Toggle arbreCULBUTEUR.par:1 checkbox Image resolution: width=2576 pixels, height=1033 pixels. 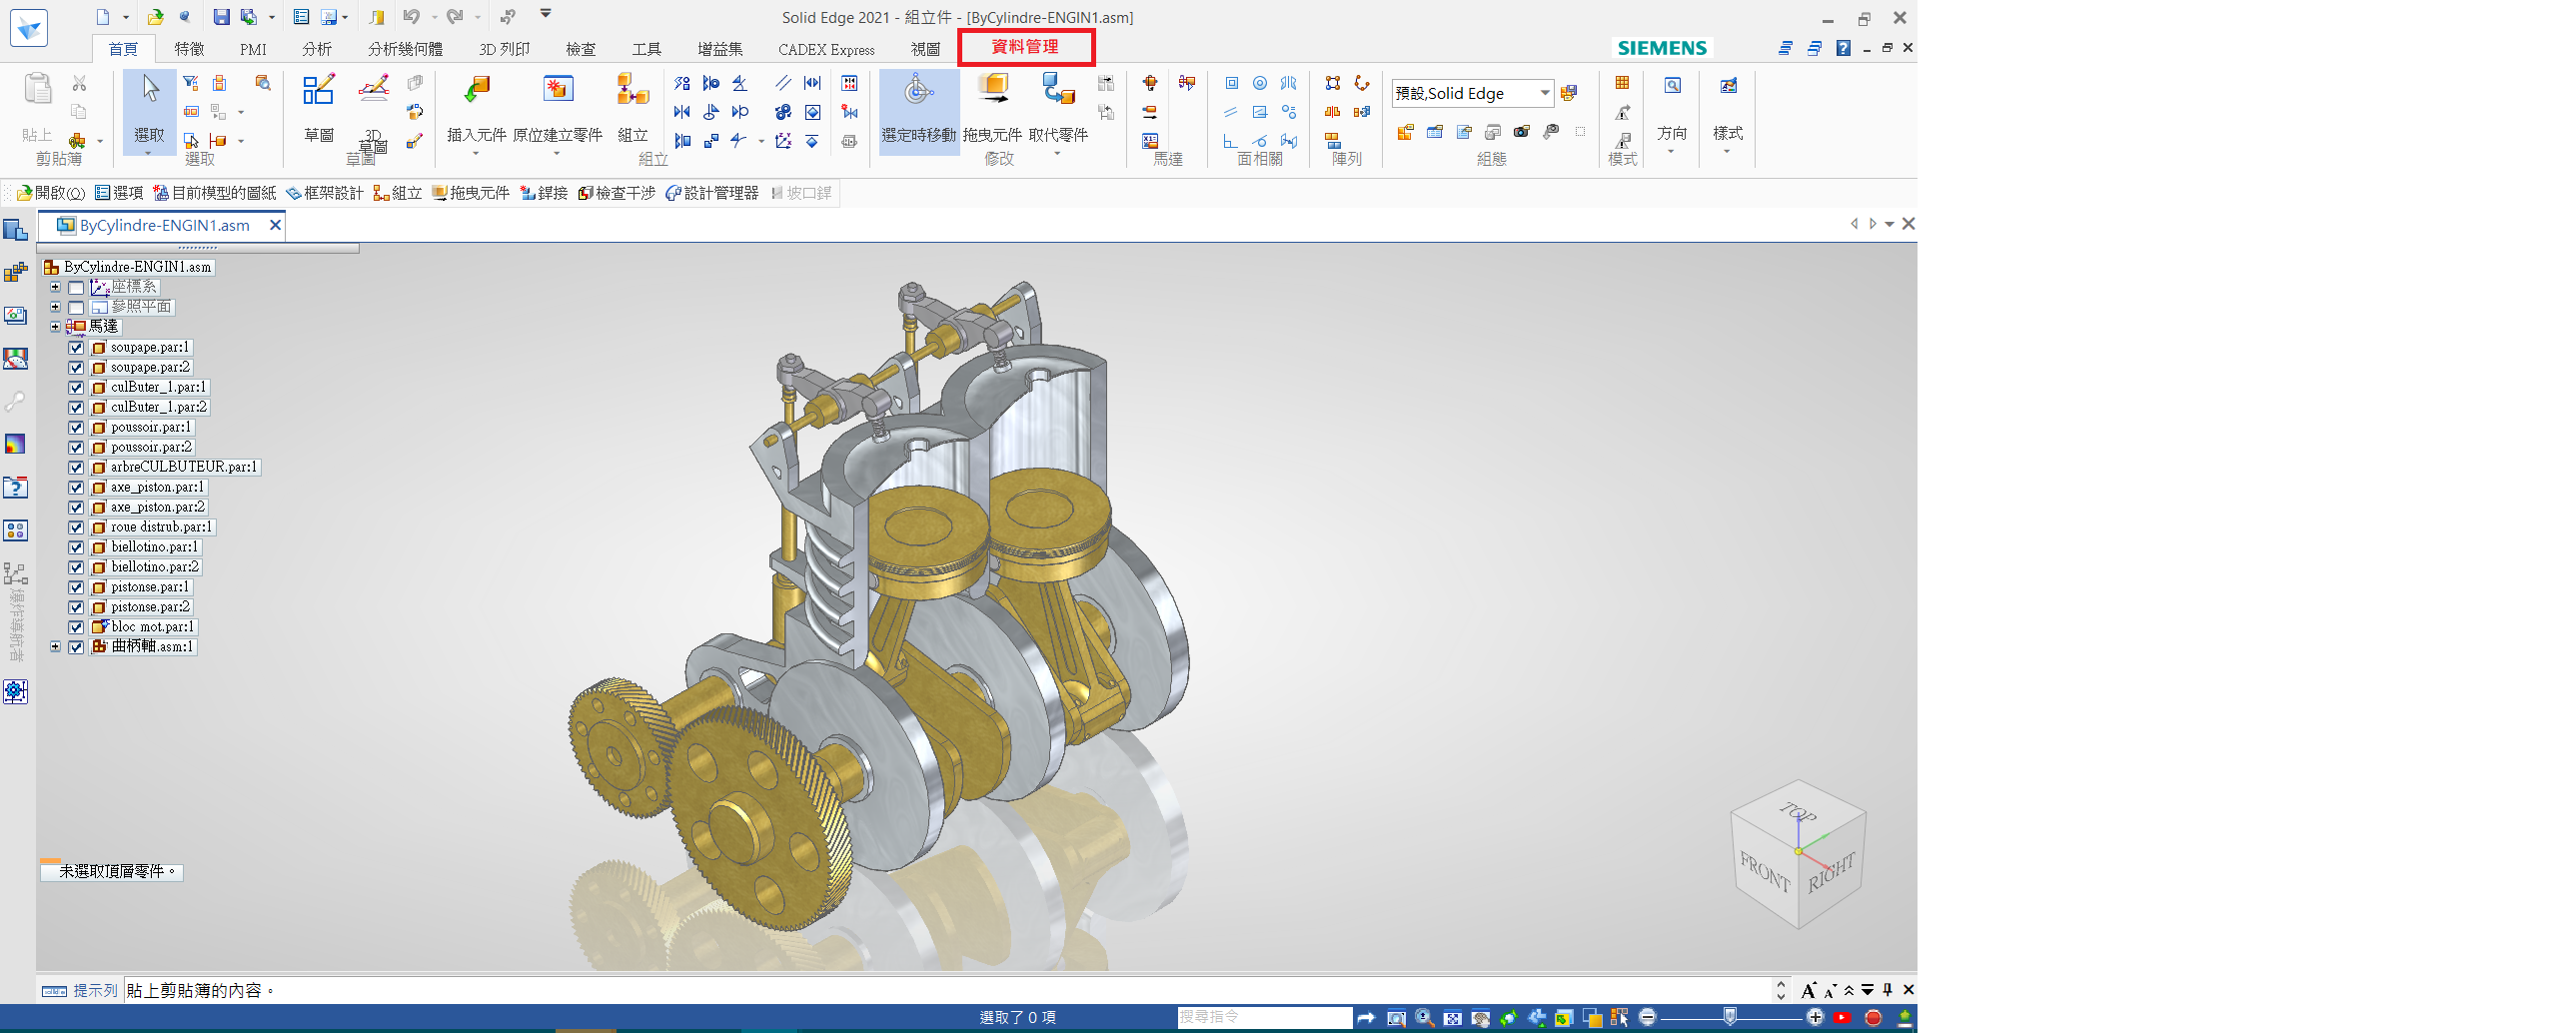point(76,468)
